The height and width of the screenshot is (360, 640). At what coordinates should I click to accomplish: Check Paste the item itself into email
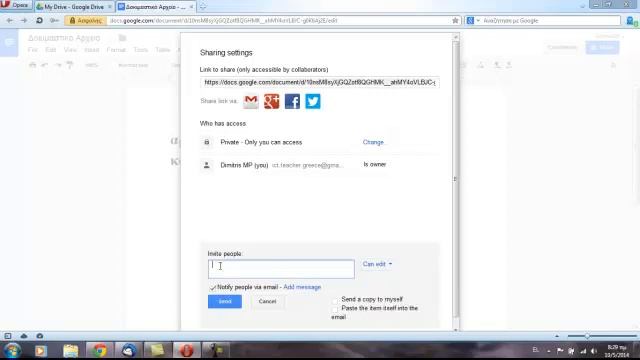335,309
